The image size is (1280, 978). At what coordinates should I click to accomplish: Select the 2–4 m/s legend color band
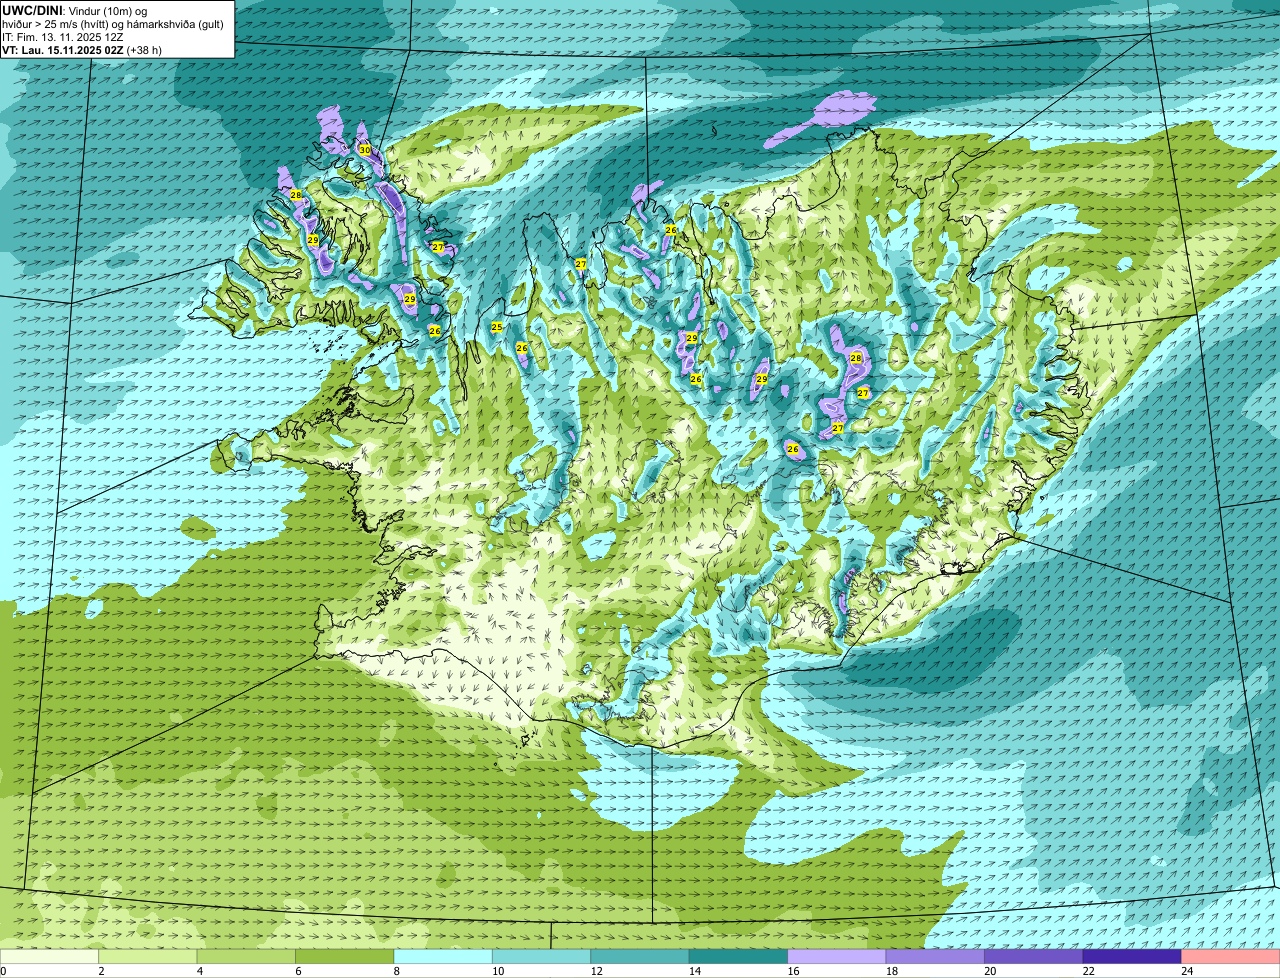[148, 956]
